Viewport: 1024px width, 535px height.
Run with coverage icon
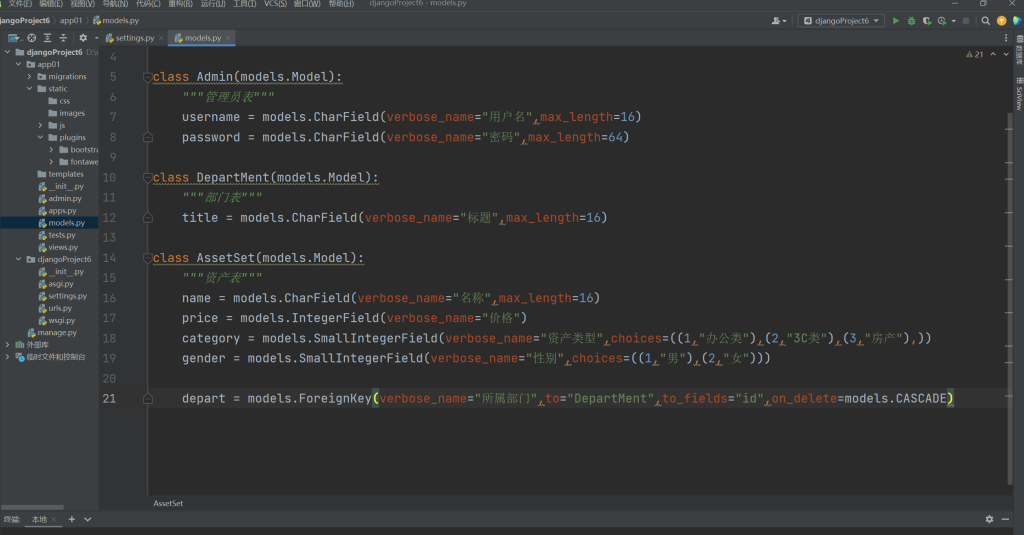(927, 20)
